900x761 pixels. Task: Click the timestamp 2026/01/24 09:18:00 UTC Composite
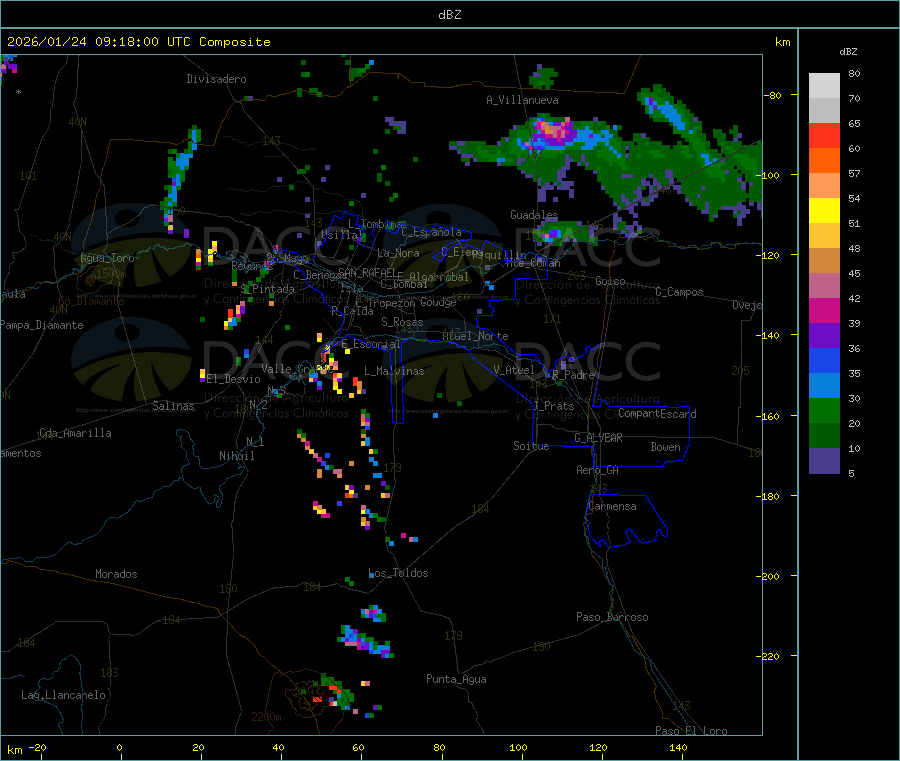(x=138, y=42)
